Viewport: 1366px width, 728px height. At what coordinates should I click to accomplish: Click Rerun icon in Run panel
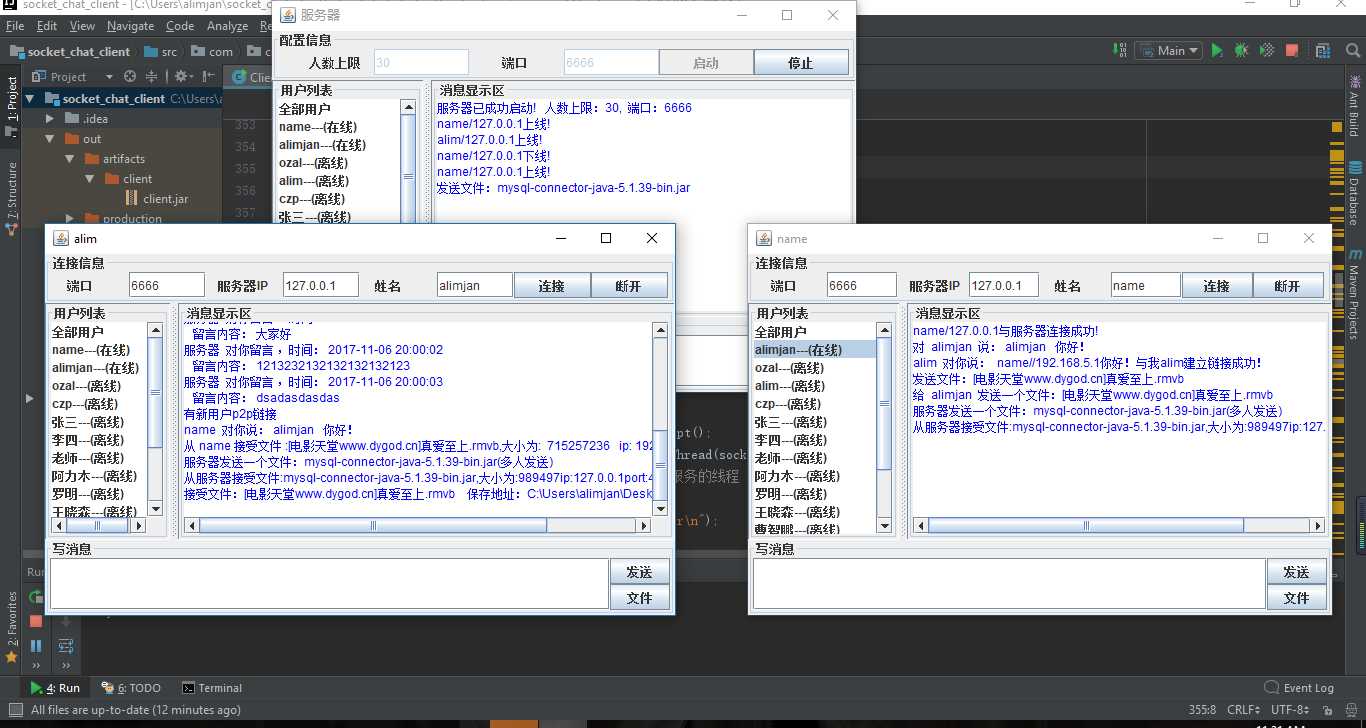pyautogui.click(x=36, y=596)
